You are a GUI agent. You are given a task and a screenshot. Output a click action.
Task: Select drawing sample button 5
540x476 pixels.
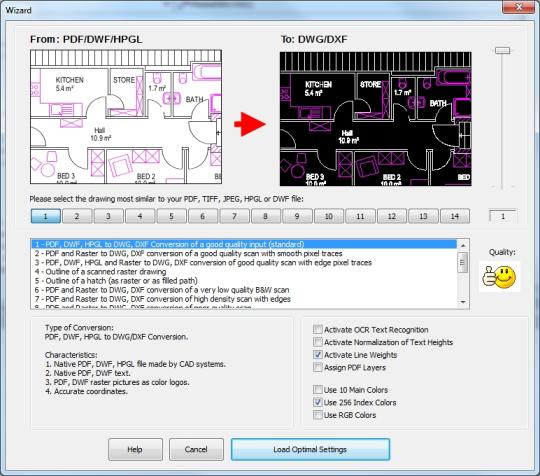tap(171, 216)
